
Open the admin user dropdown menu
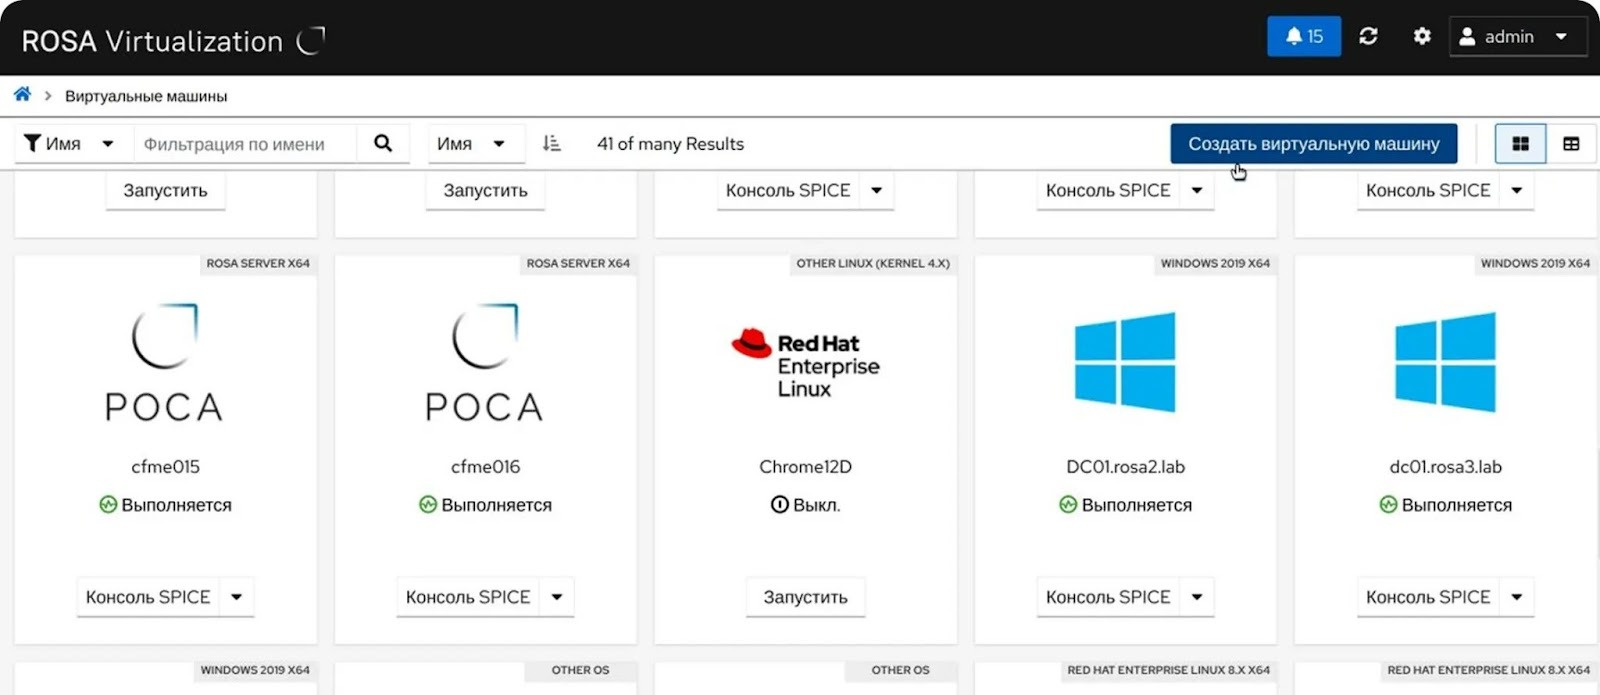[1516, 37]
